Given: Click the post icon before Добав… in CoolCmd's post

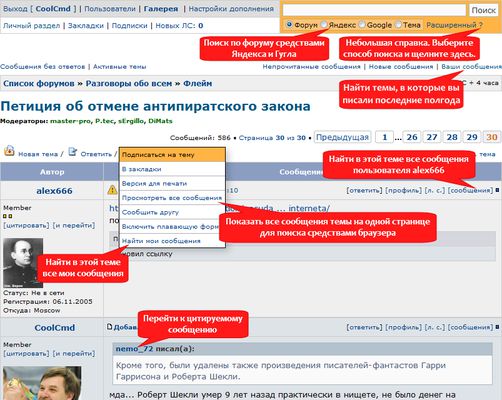Looking at the screenshot, I should pos(109,327).
